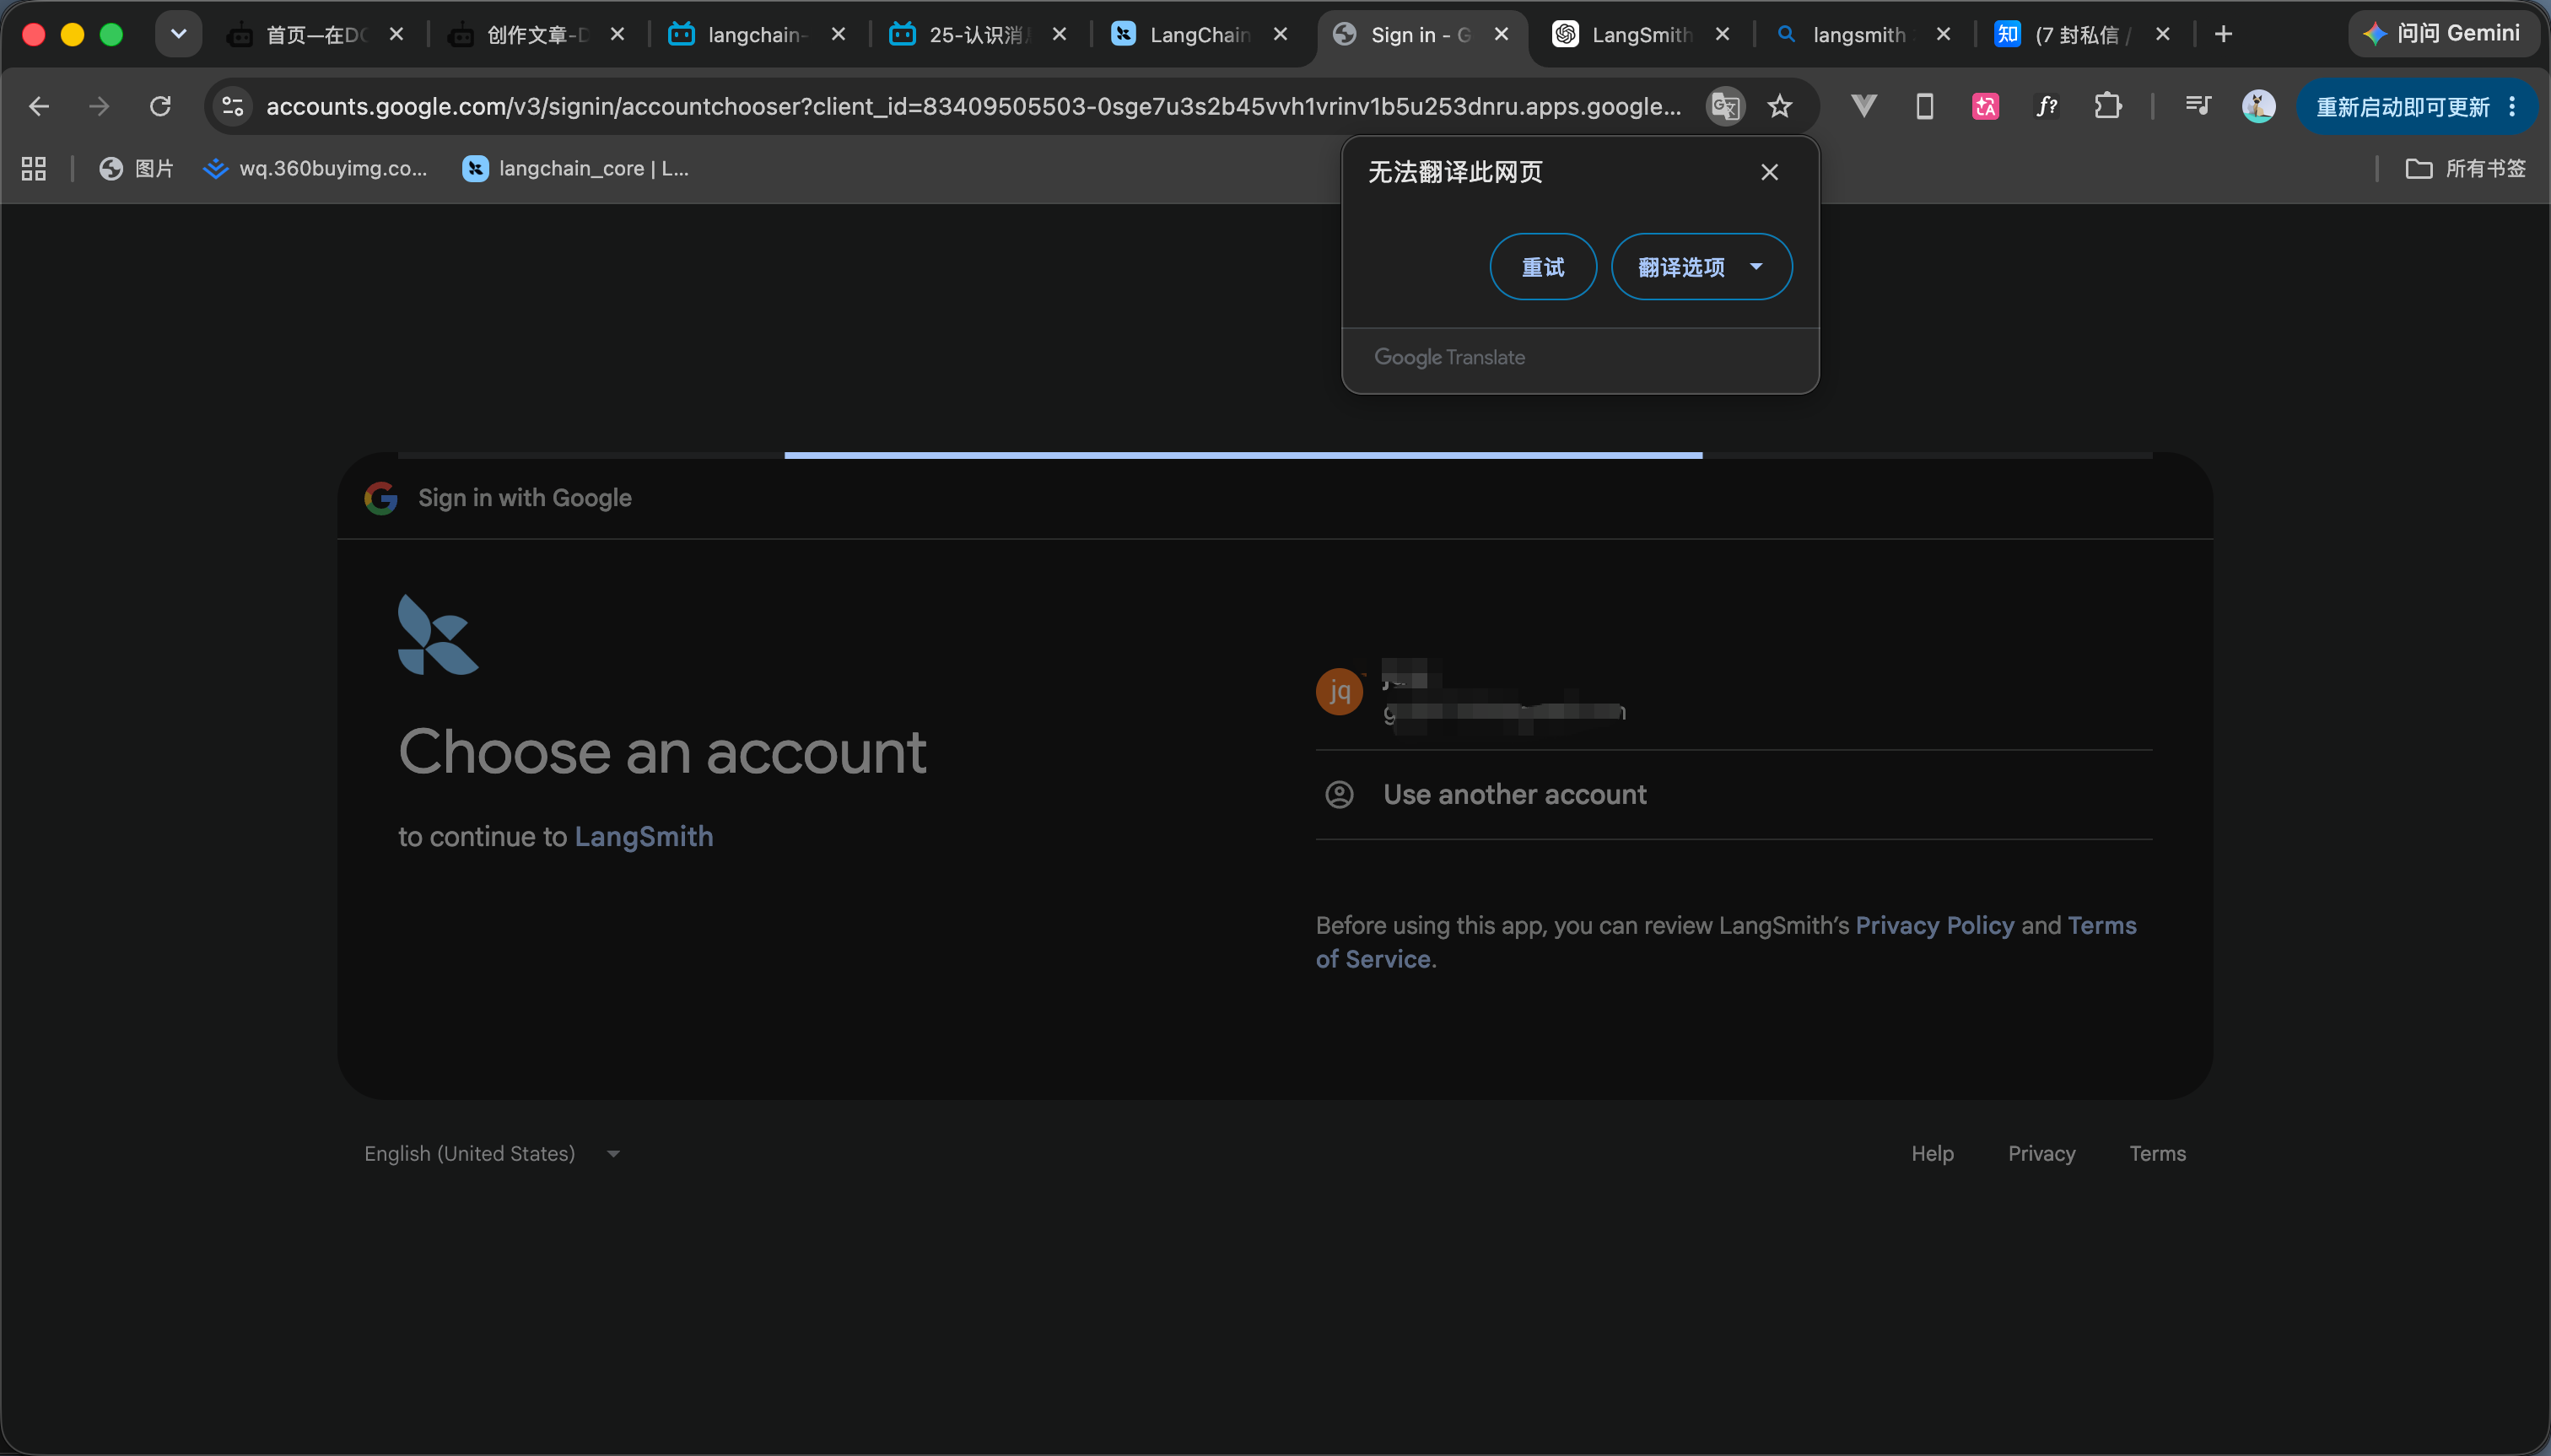
Task: Click 问问 Gemini button
Action: pyautogui.click(x=2442, y=34)
